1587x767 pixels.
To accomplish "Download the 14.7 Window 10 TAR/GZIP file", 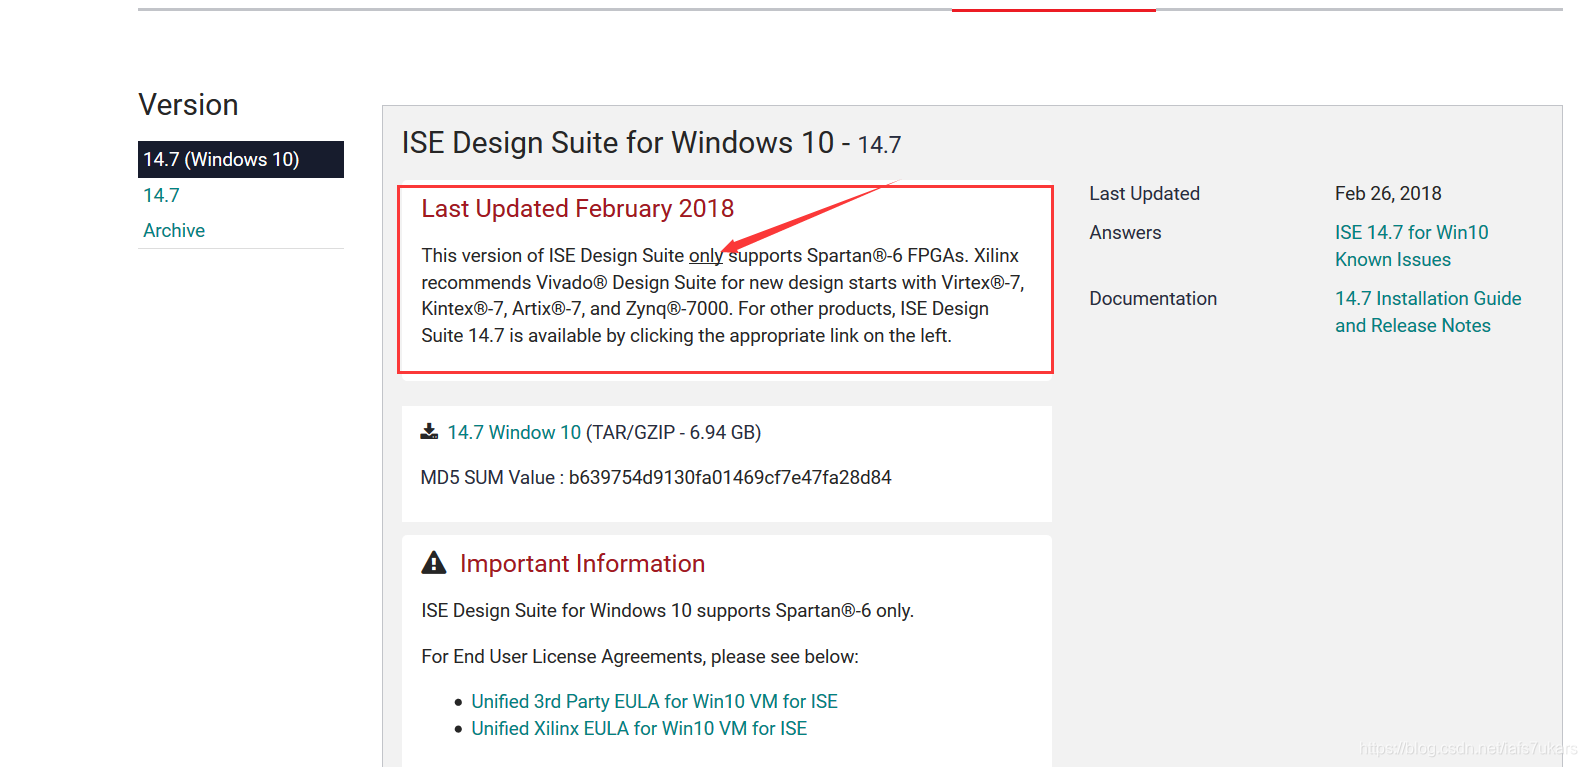I will (x=514, y=432).
